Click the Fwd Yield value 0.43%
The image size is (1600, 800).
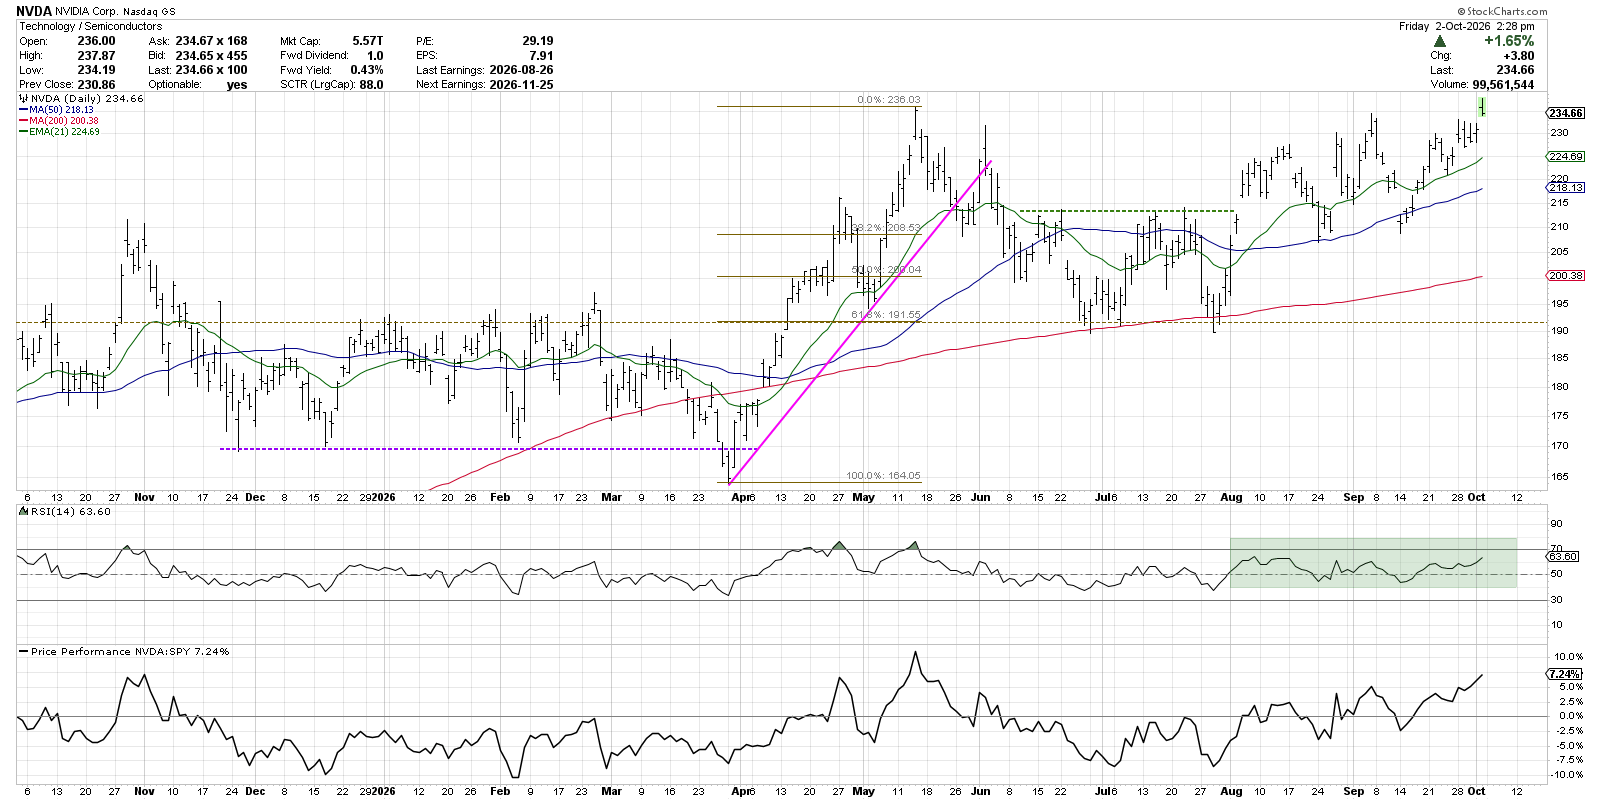tap(367, 70)
